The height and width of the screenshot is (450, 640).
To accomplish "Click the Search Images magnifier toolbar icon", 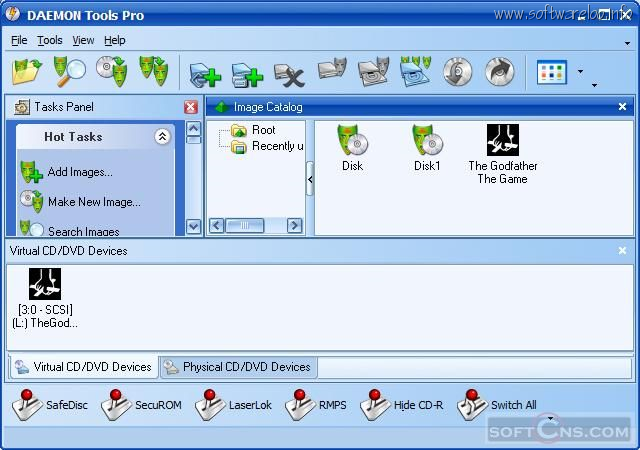I will point(70,71).
